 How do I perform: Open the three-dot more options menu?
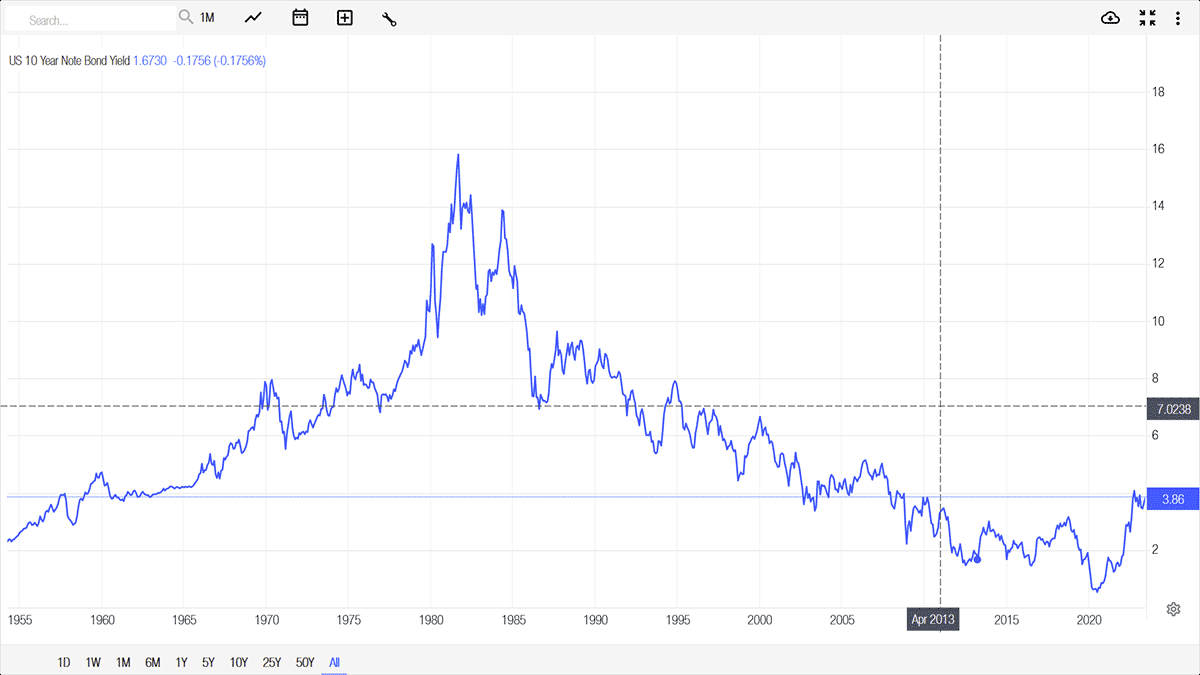(1178, 18)
